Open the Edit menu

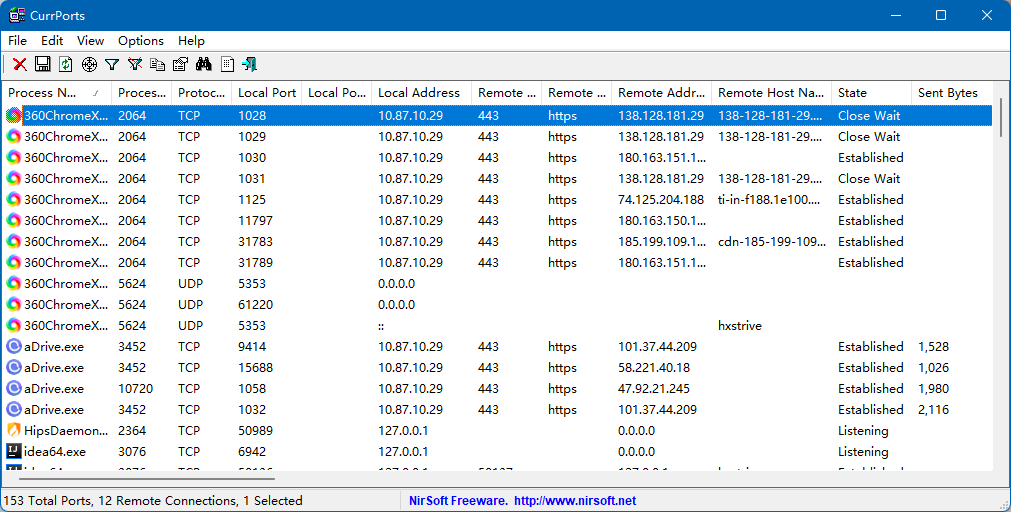[x=52, y=41]
